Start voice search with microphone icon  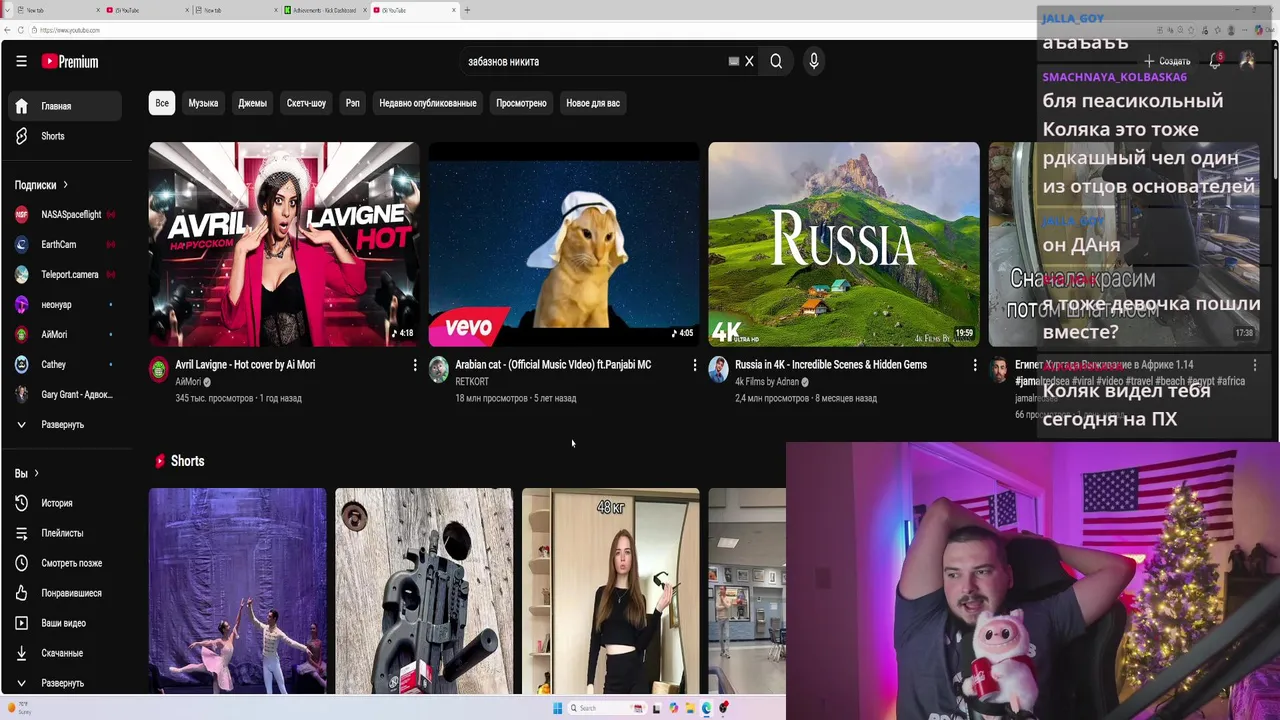click(x=814, y=61)
